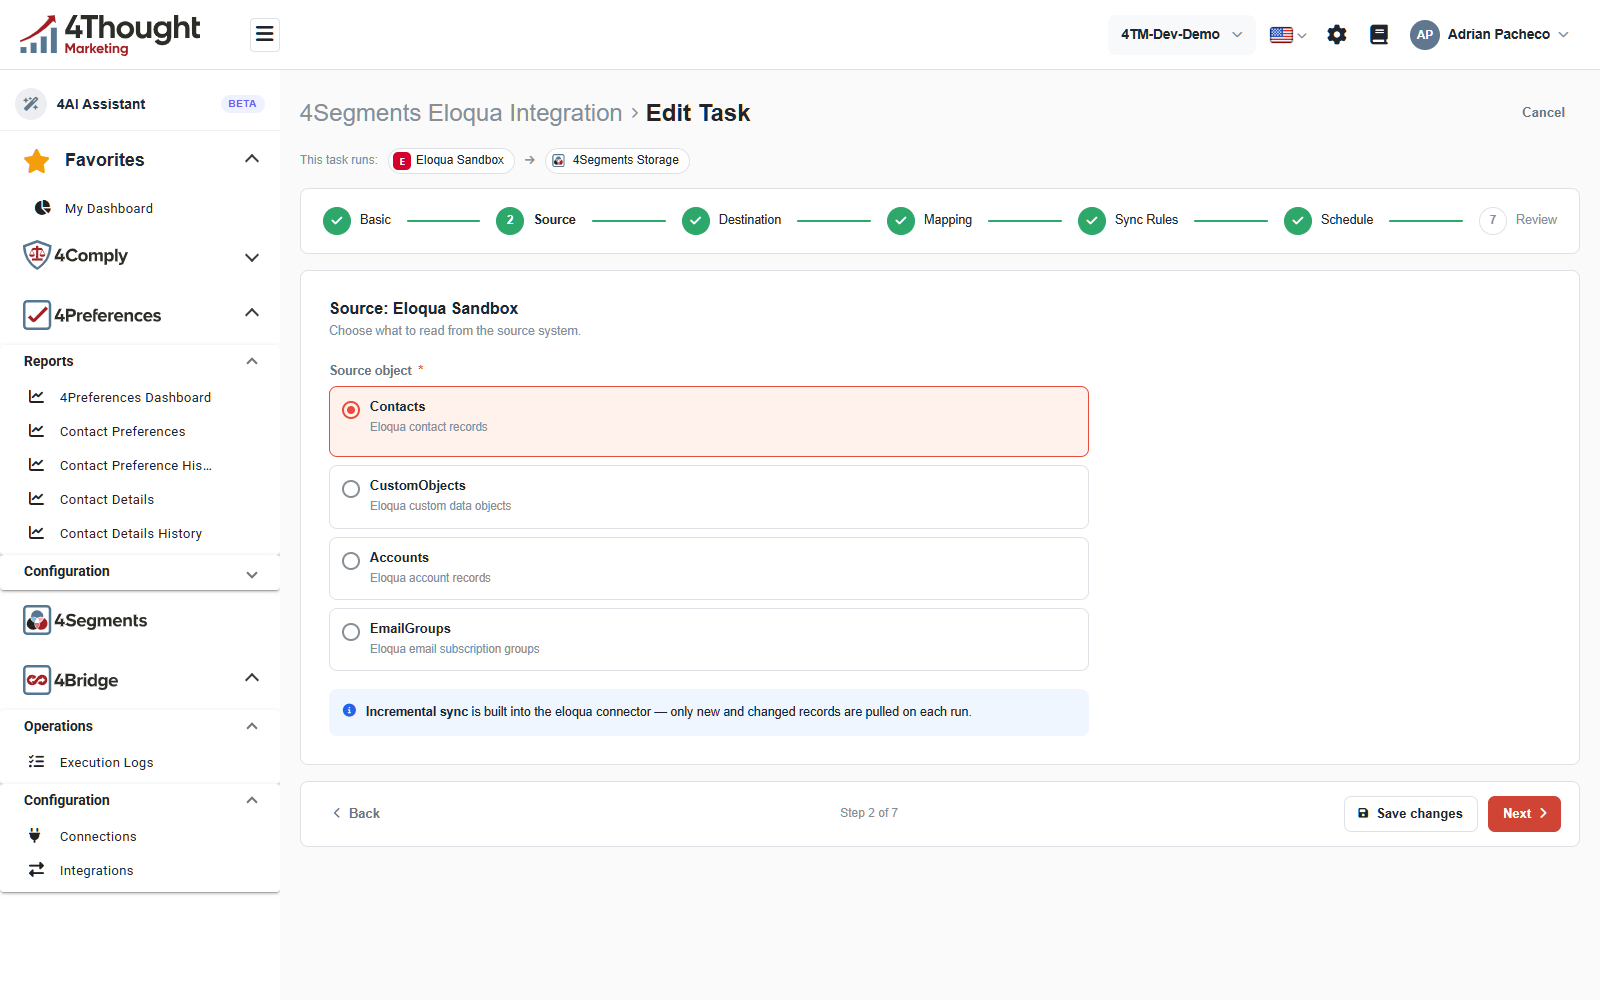Screen dimensions: 1600x1000
Task: Collapse the Reports group
Action: [252, 361]
